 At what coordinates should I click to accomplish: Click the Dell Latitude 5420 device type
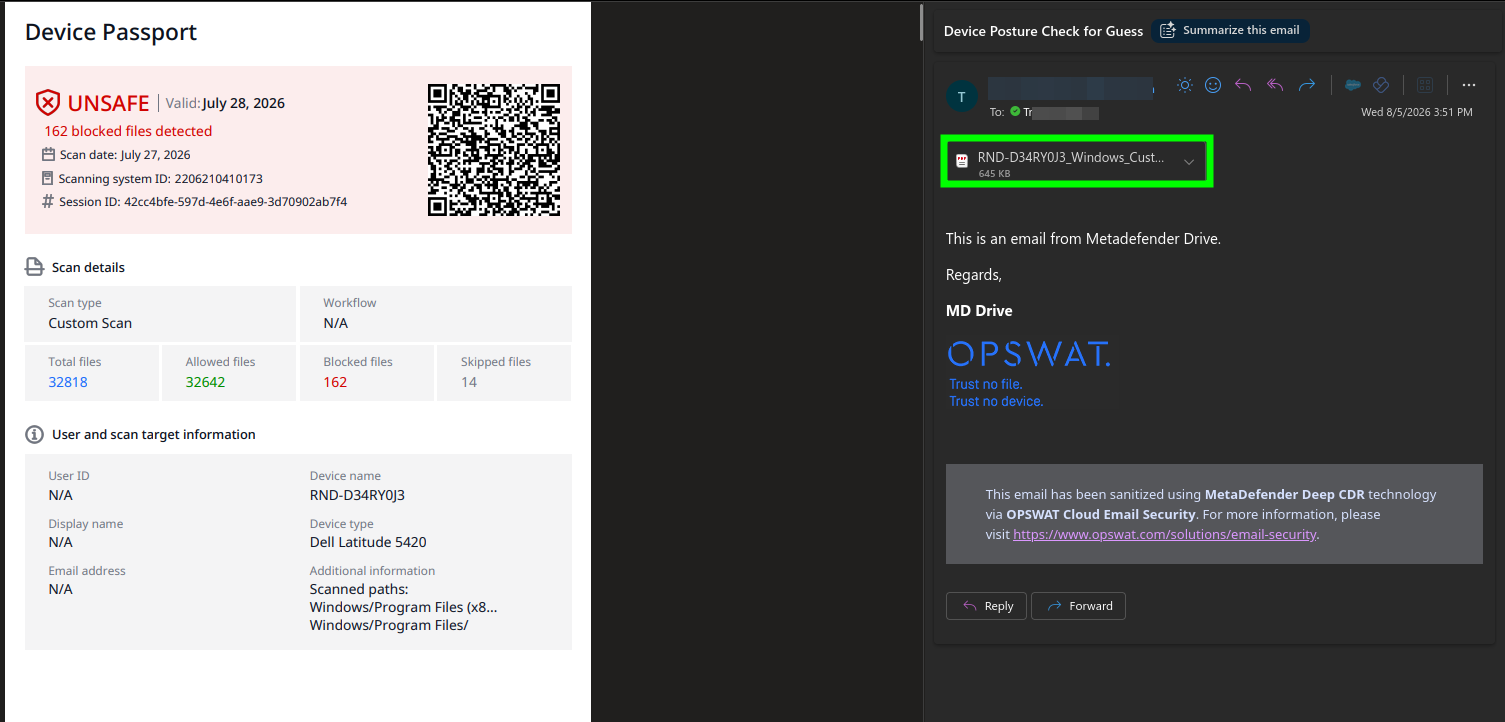[x=368, y=542]
